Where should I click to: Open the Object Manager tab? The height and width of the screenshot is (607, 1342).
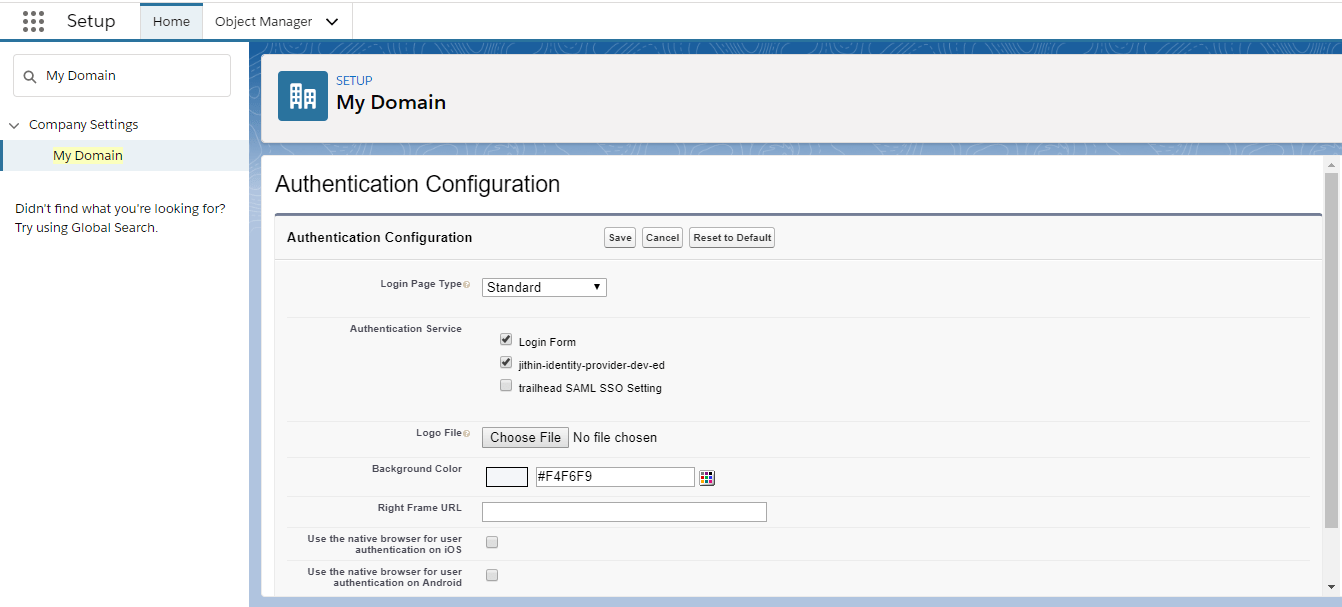264,21
